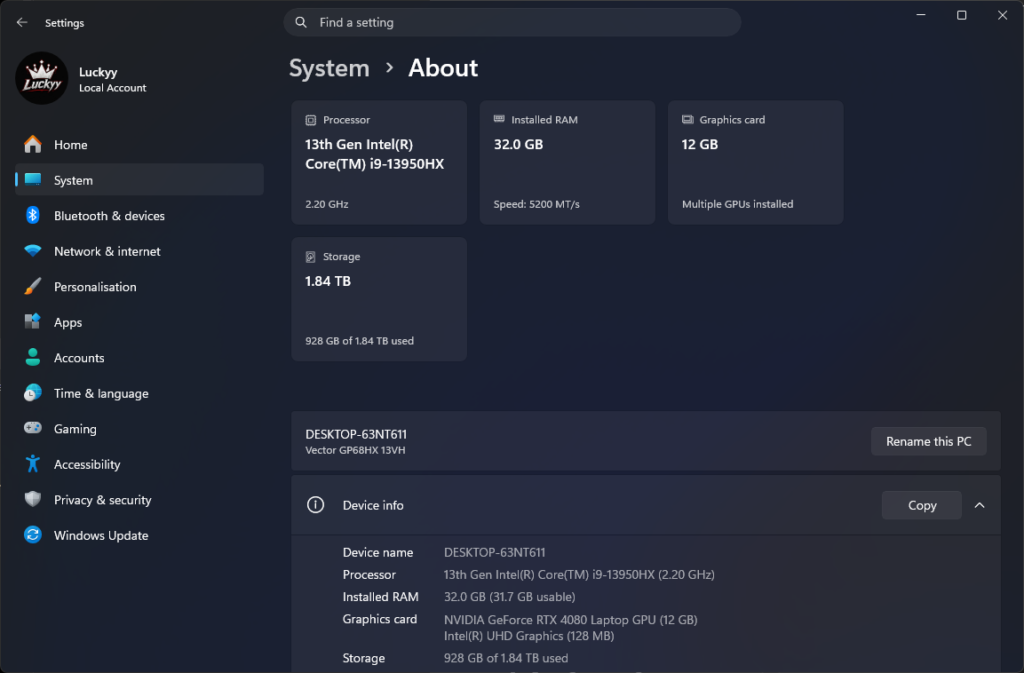Click the Graphics card tile

click(755, 162)
